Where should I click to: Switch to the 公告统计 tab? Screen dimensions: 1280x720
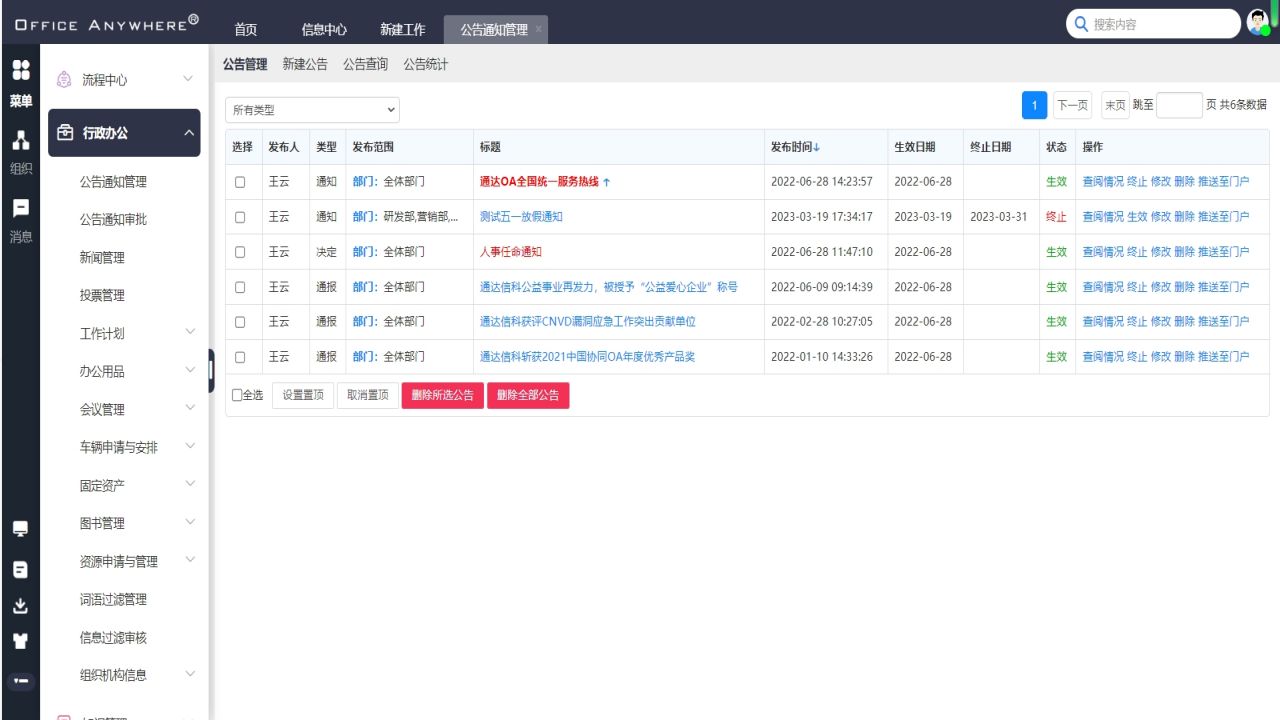(424, 63)
